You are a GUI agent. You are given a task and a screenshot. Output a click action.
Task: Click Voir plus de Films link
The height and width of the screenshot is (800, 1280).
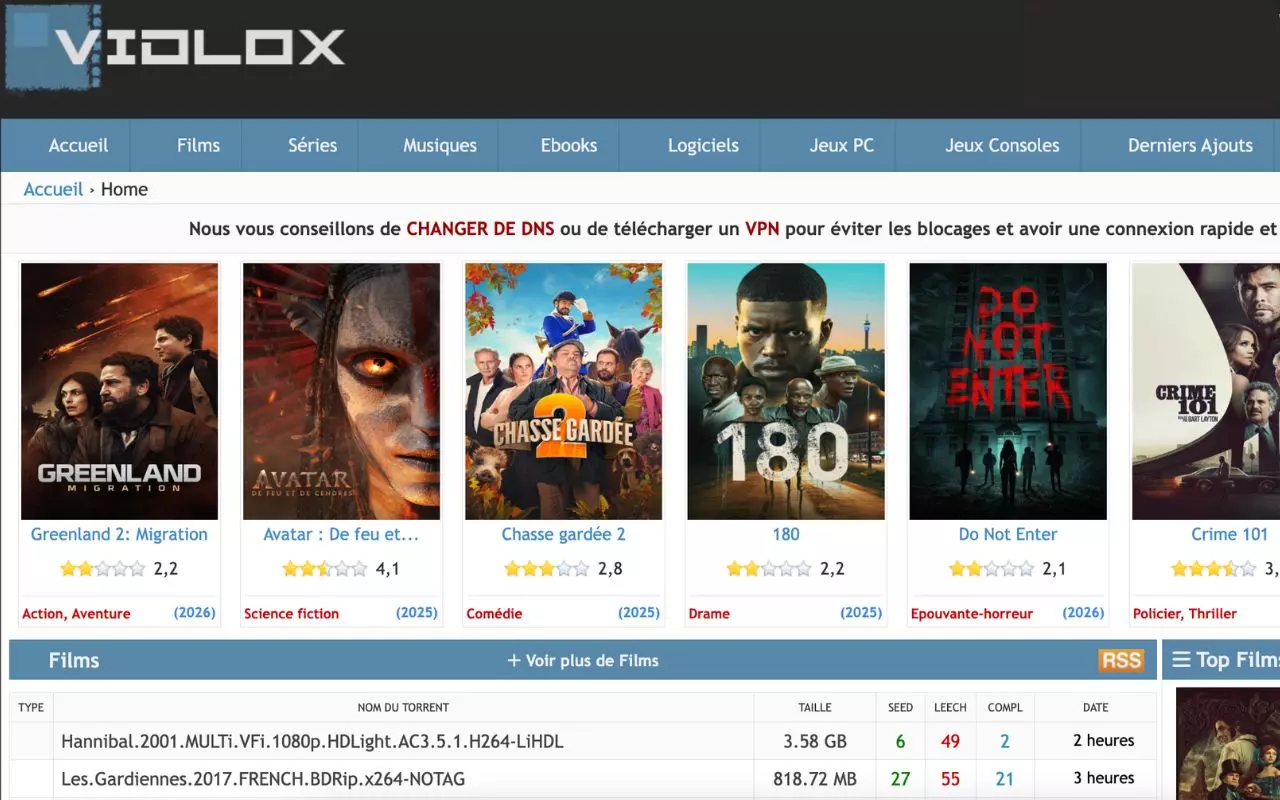click(583, 661)
